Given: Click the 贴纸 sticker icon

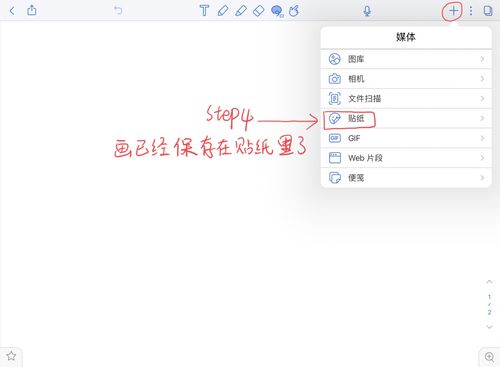Looking at the screenshot, I should (335, 118).
